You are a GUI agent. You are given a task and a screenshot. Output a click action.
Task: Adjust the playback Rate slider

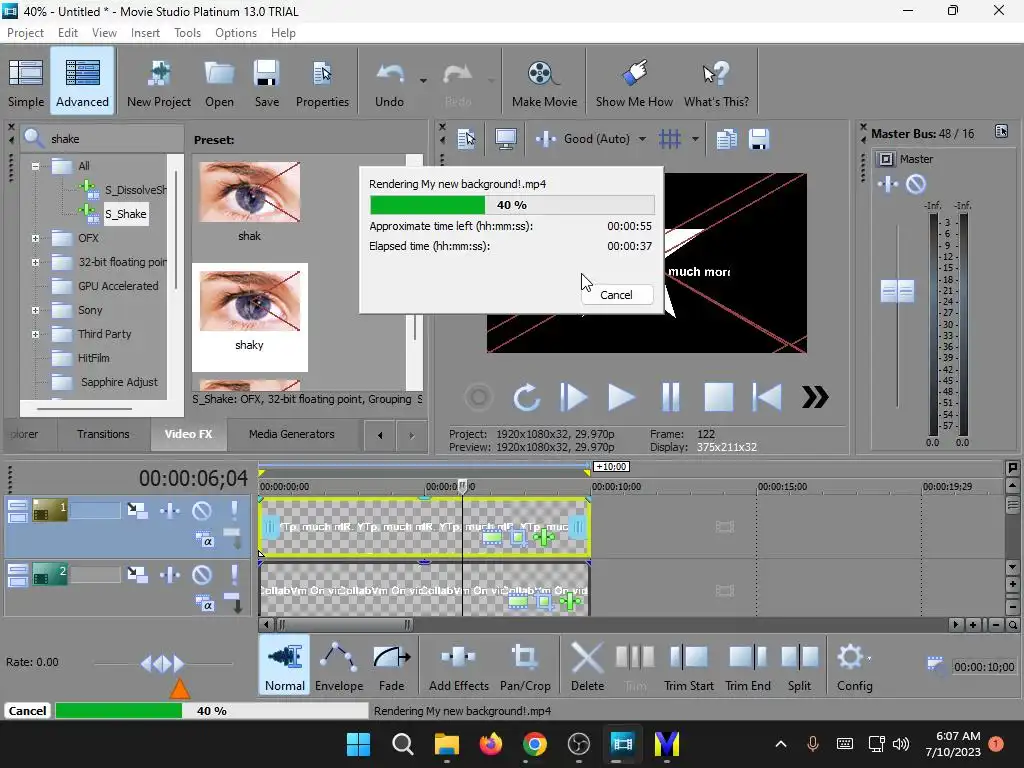[163, 664]
